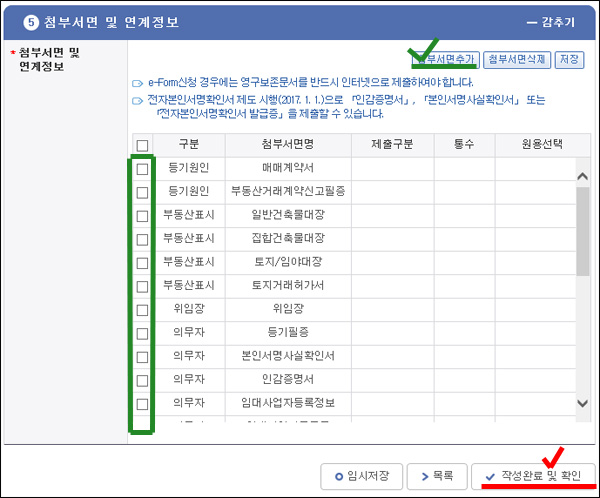Check the 집합건축물대장 row checkbox

tap(142, 239)
